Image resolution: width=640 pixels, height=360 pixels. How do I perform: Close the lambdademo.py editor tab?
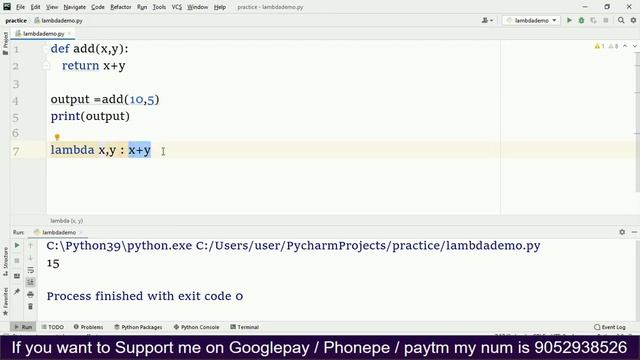coord(69,33)
